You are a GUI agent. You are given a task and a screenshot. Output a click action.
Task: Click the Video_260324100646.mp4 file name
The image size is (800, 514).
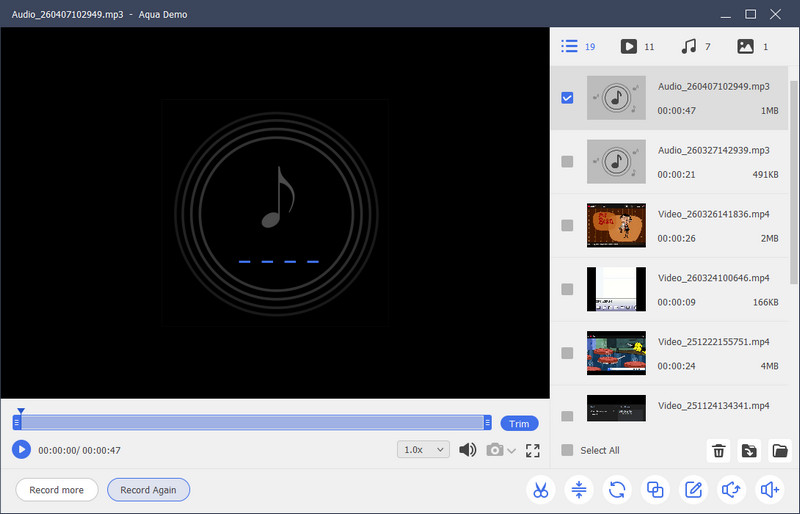click(713, 278)
